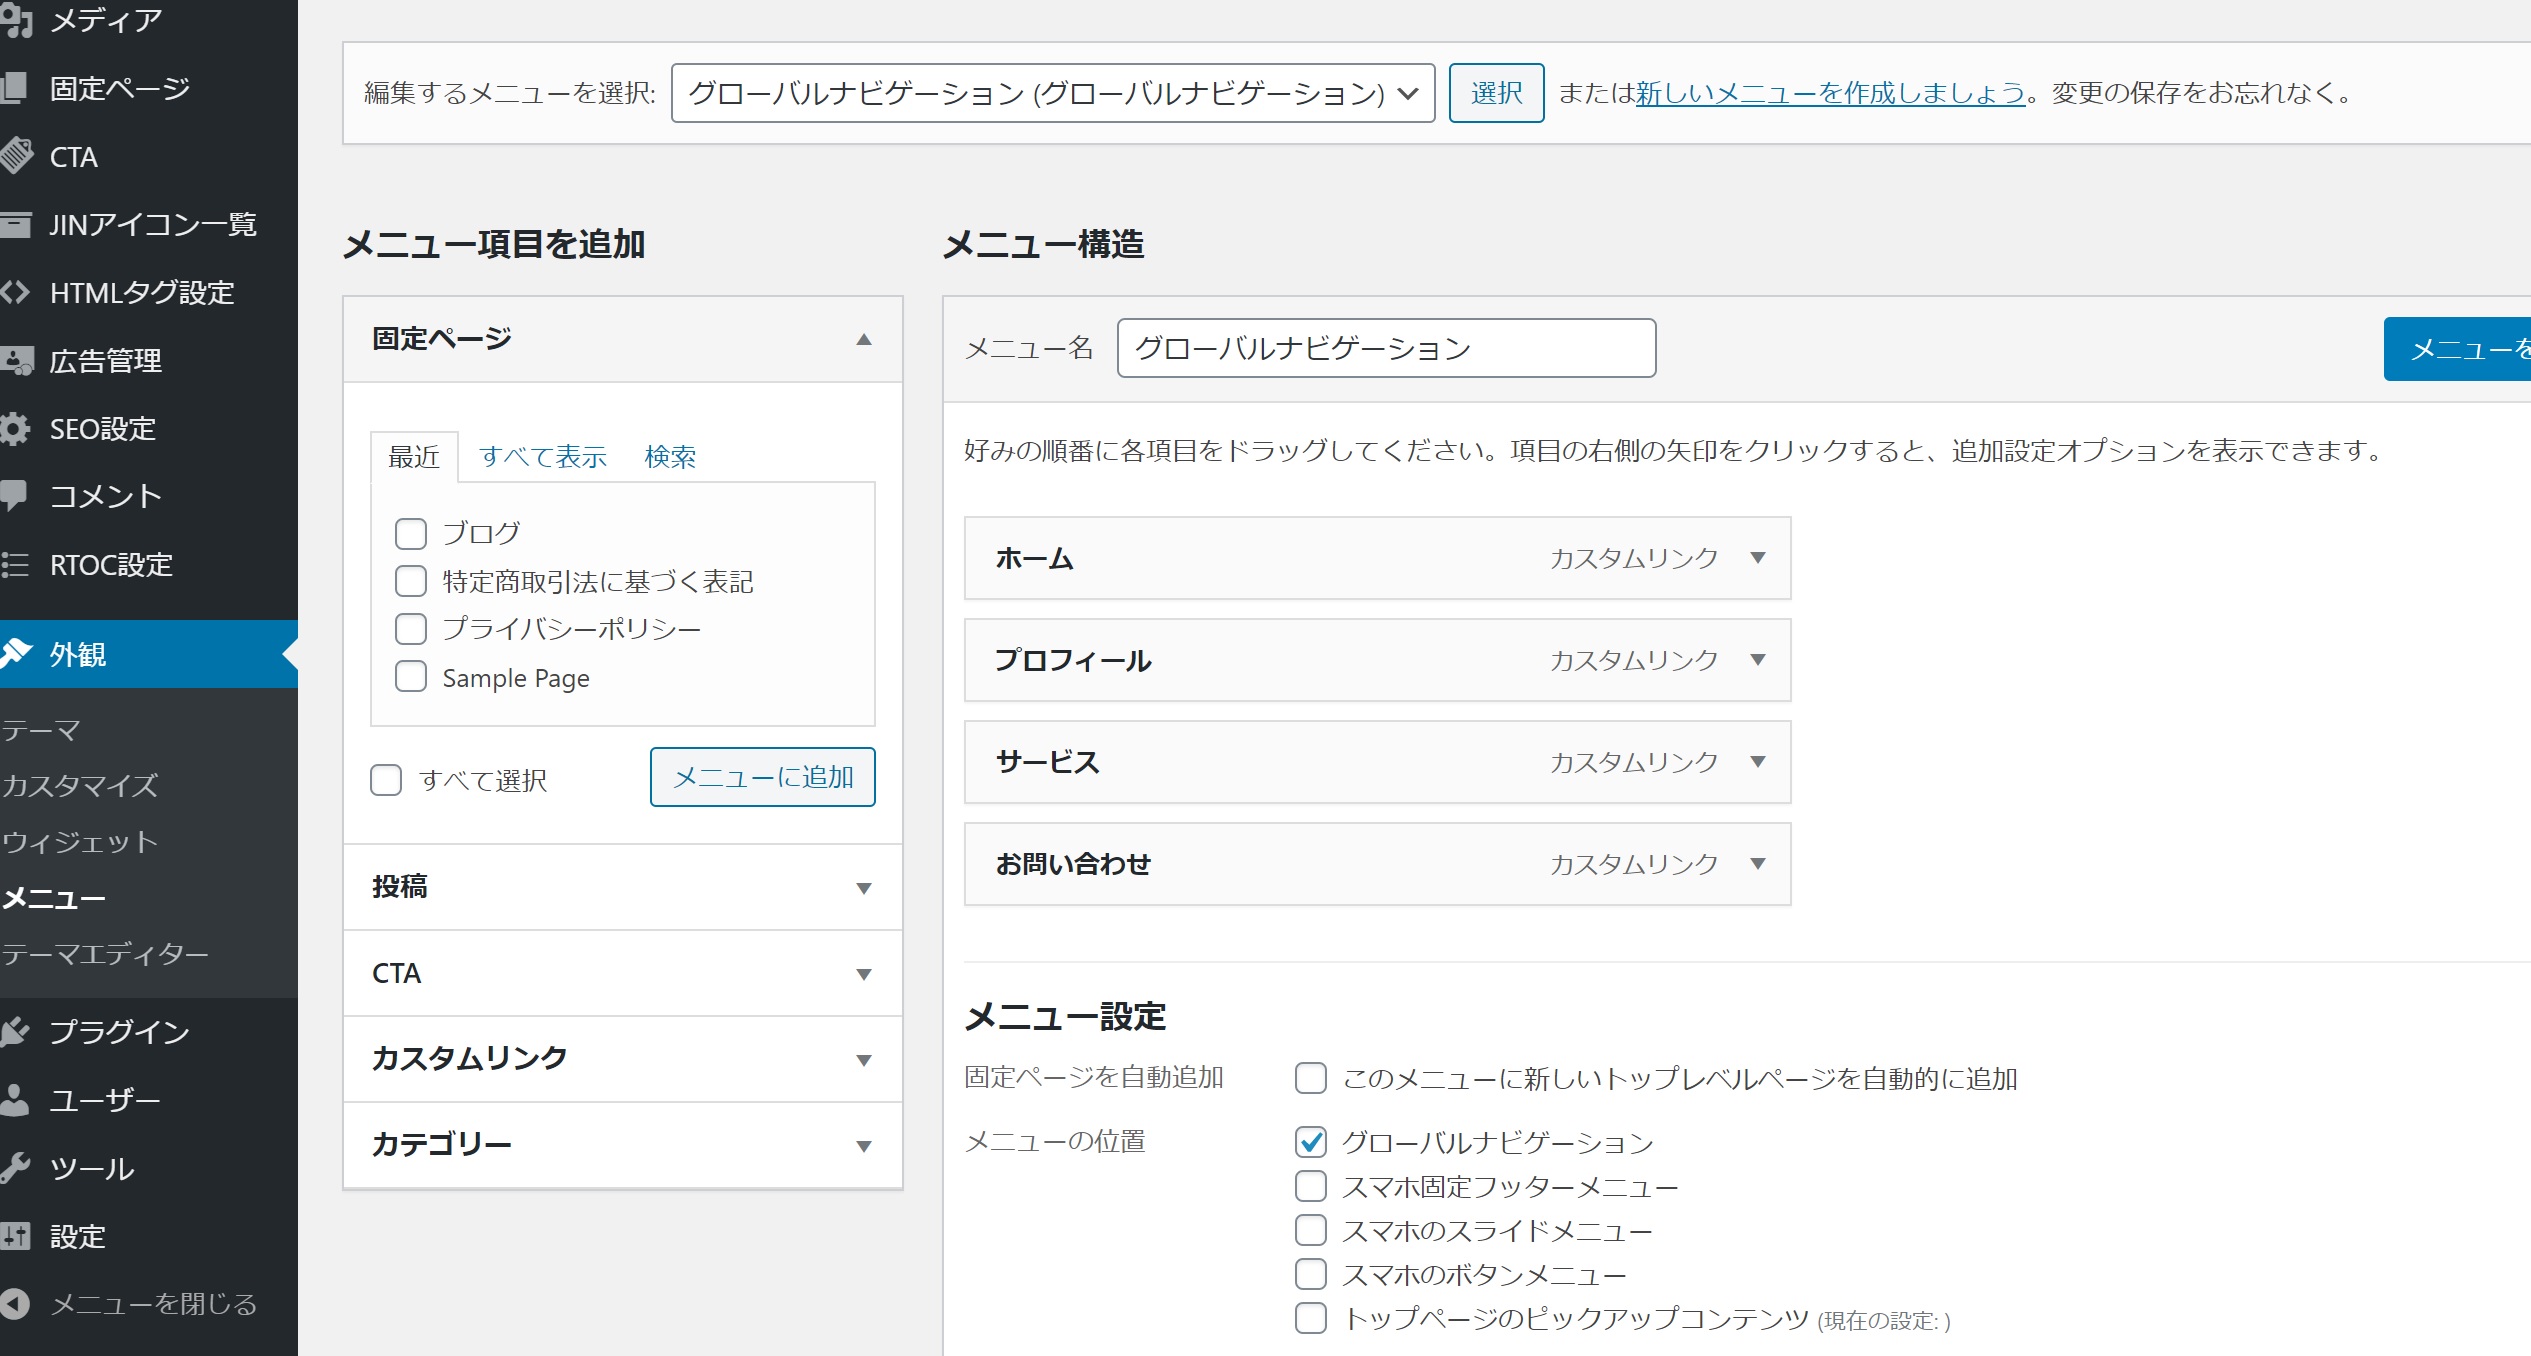
Task: Click the メニューを閉じる collapse arrow icon
Action: [14, 1304]
